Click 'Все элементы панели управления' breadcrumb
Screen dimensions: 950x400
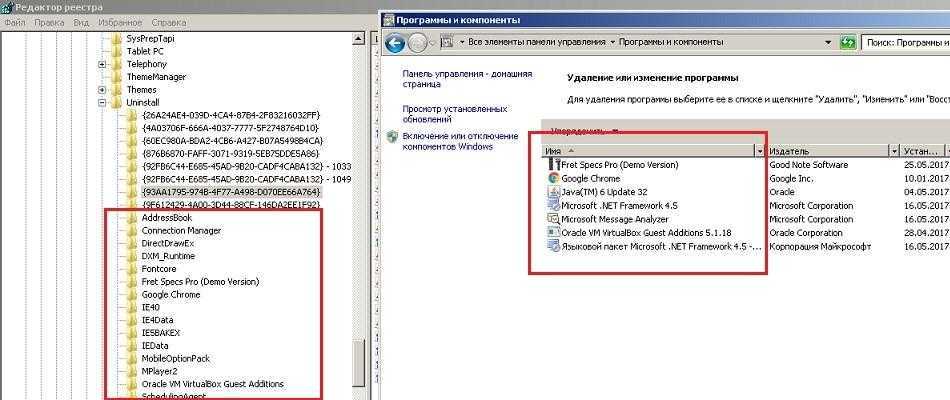coord(536,42)
